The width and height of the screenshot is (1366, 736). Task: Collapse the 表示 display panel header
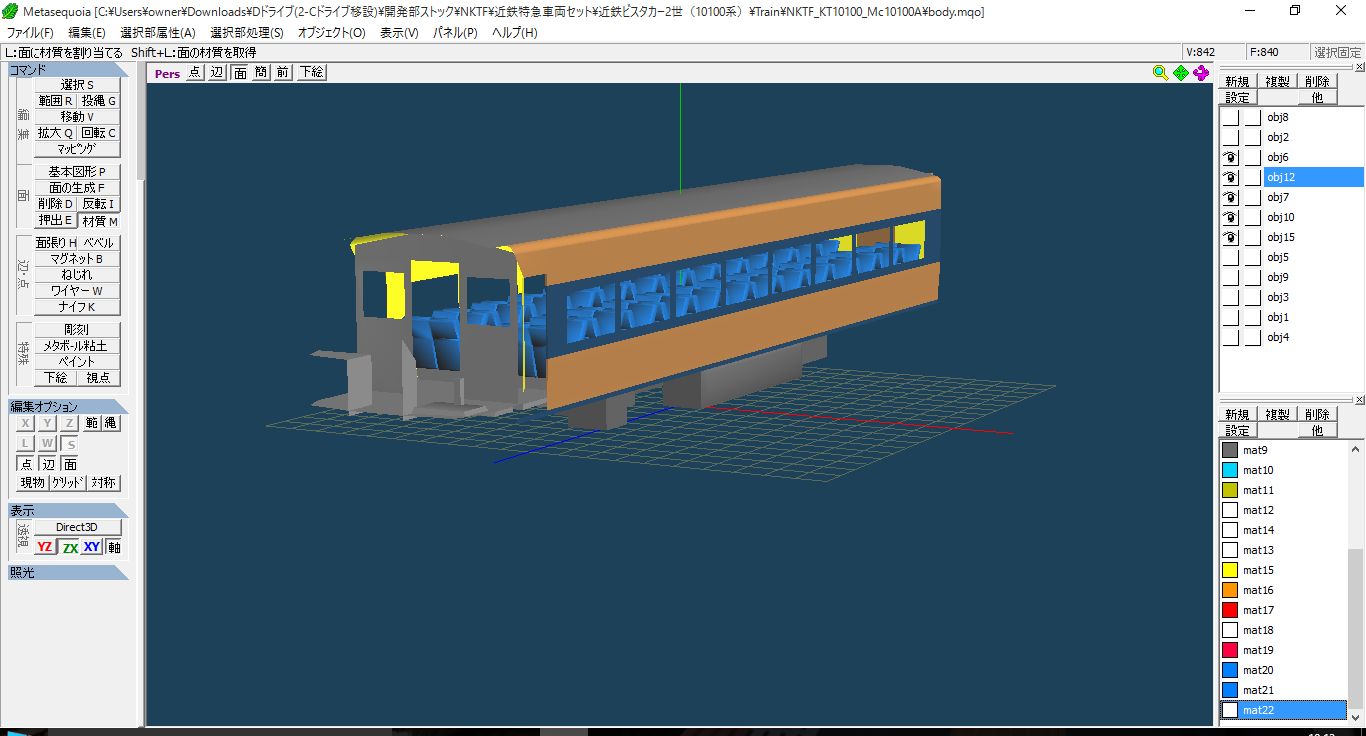69,510
